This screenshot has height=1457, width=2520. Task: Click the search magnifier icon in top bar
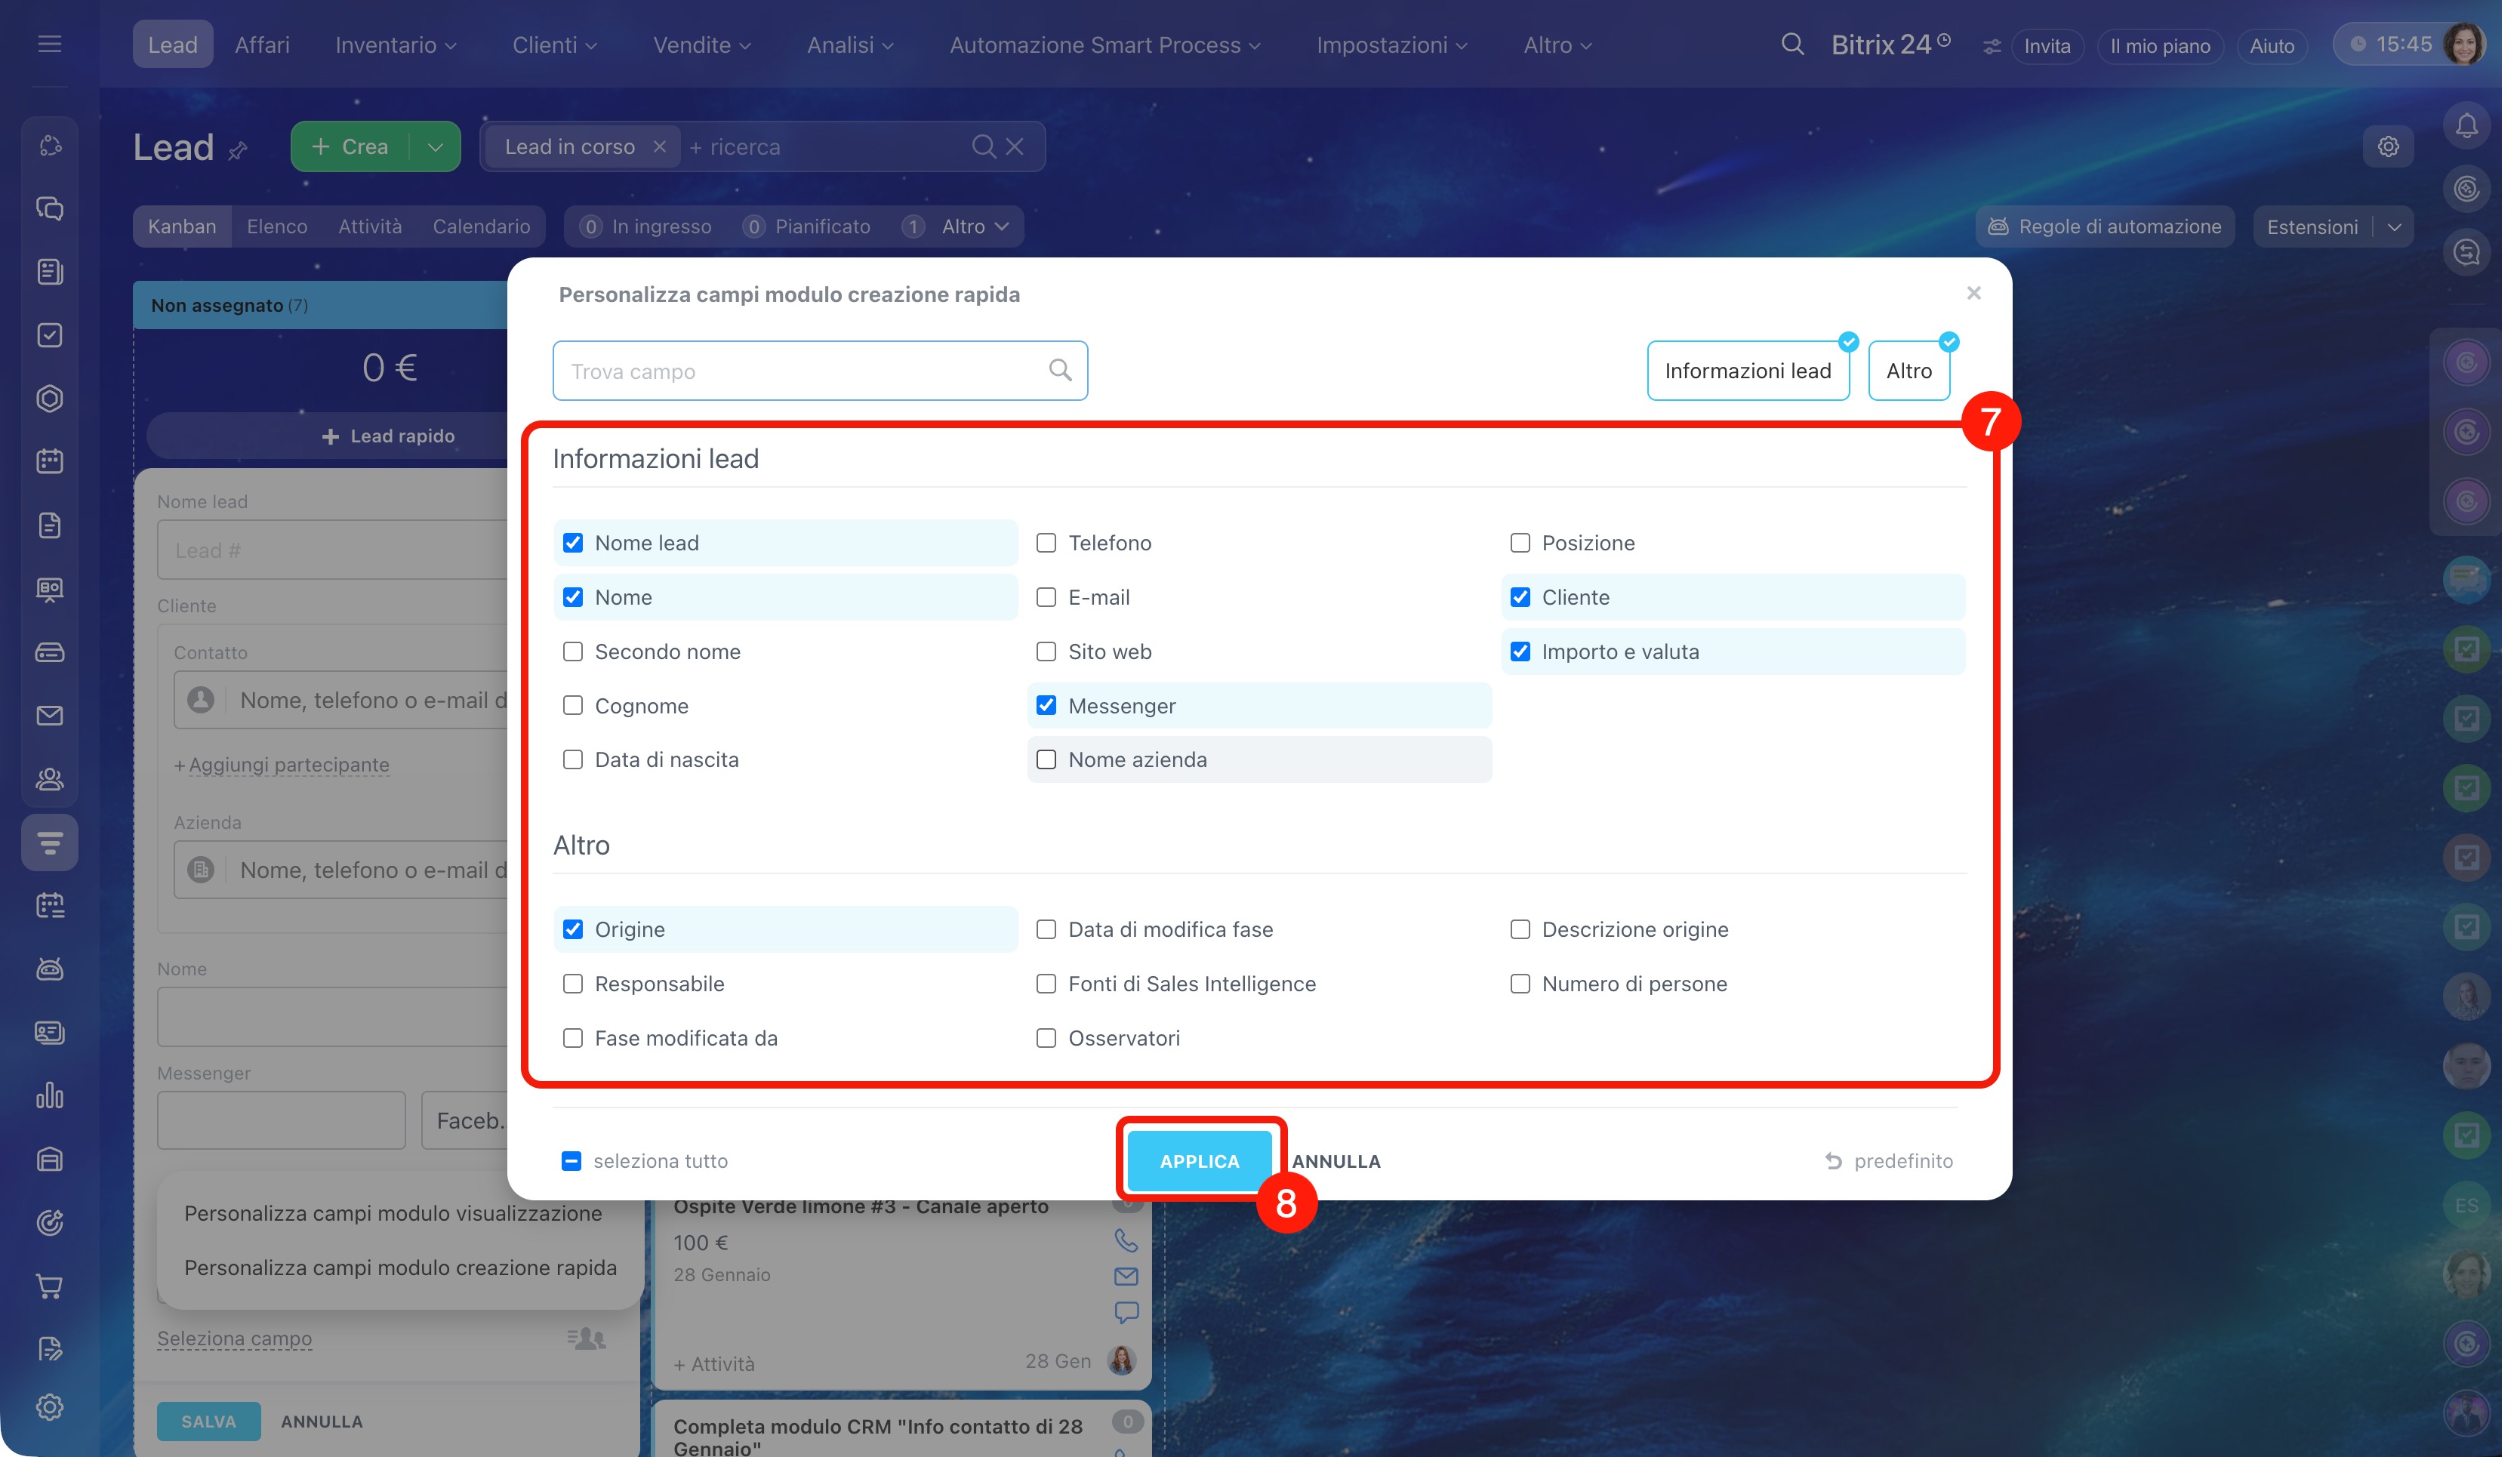[x=1792, y=45]
